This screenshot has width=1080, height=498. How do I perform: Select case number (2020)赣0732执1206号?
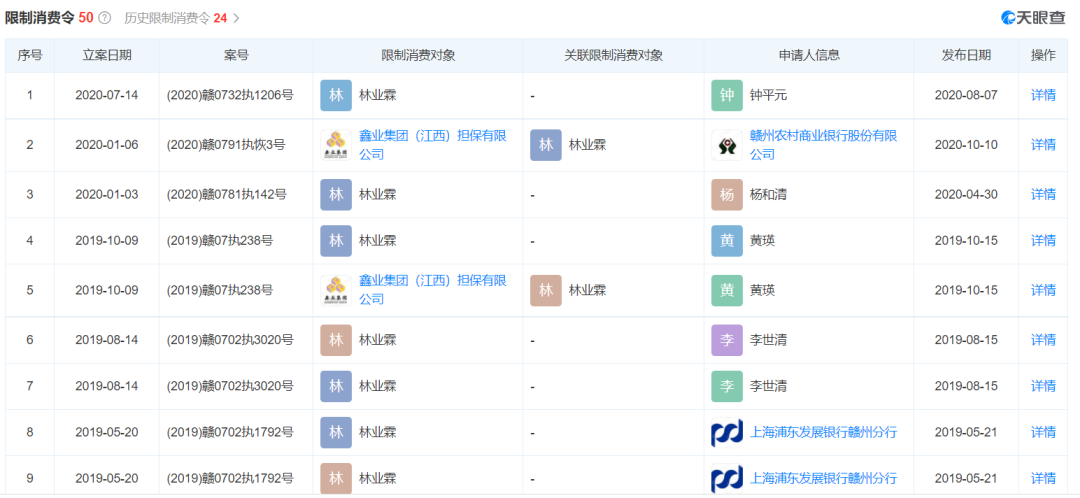tap(230, 96)
